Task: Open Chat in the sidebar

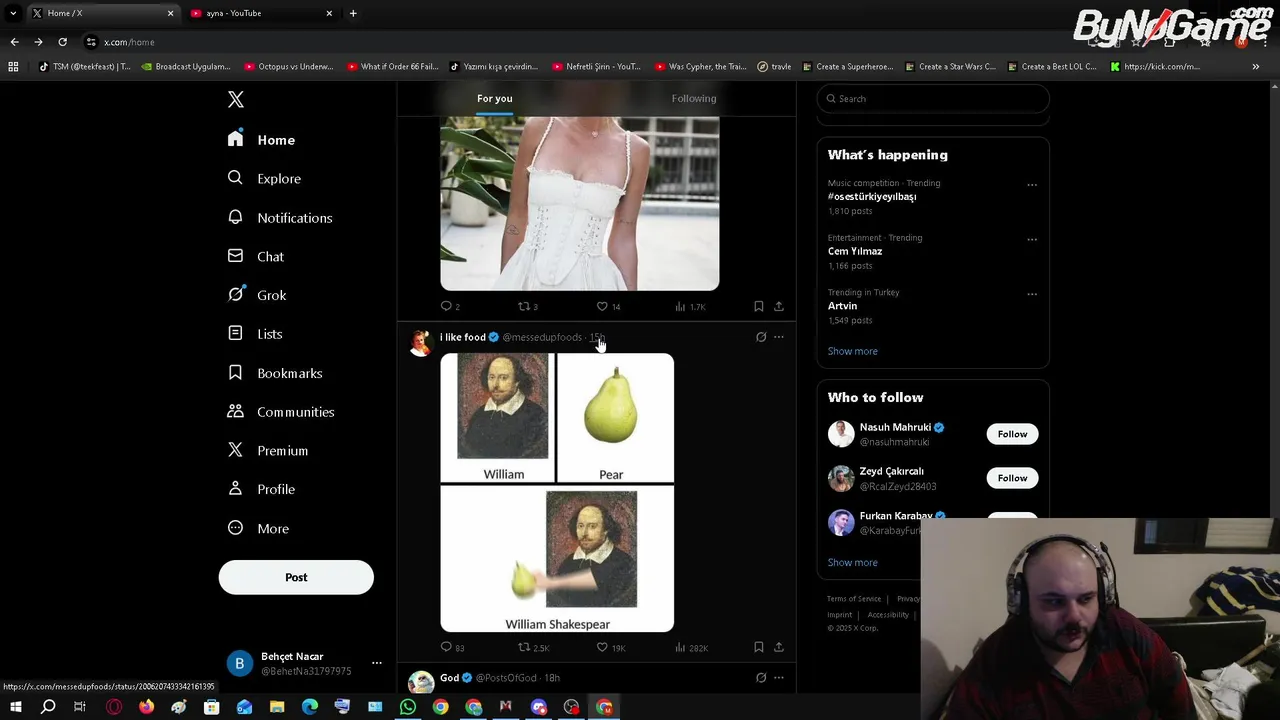Action: [x=256, y=256]
